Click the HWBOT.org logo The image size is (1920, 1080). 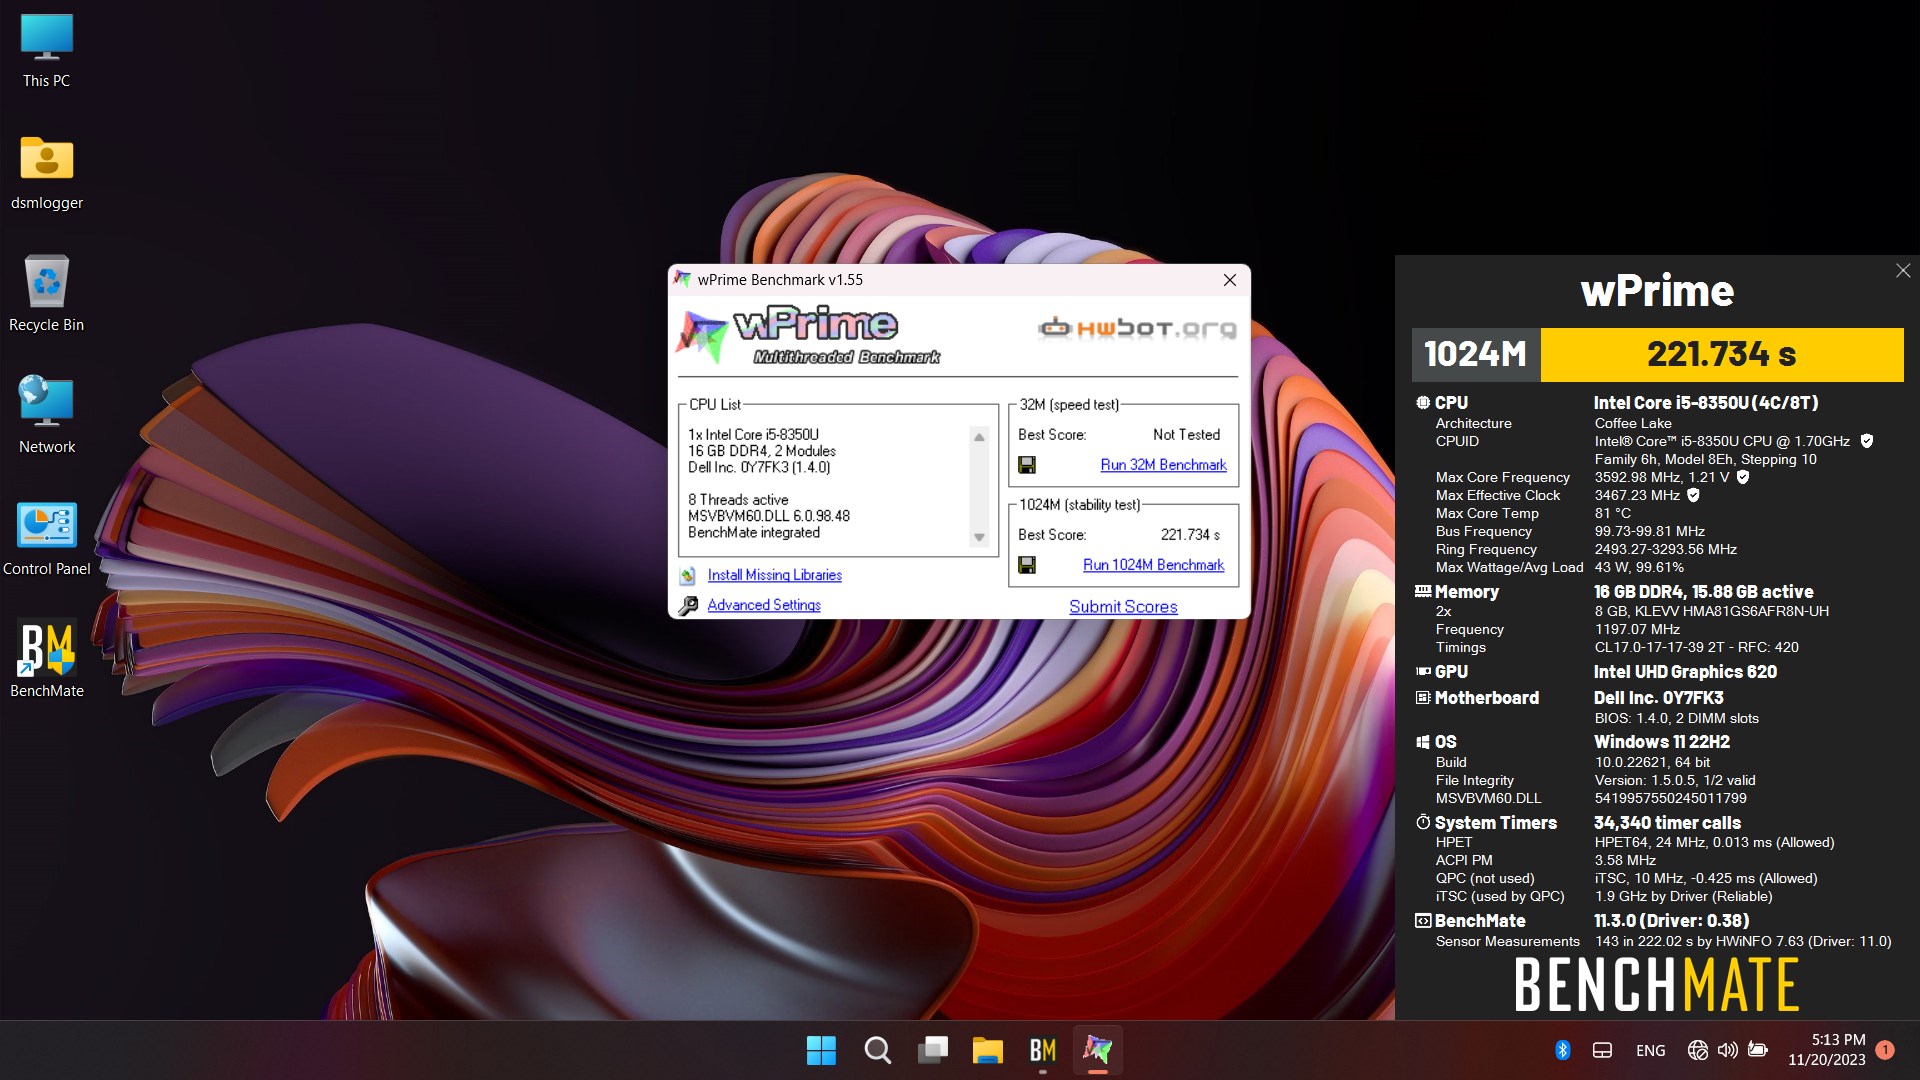coord(1137,328)
